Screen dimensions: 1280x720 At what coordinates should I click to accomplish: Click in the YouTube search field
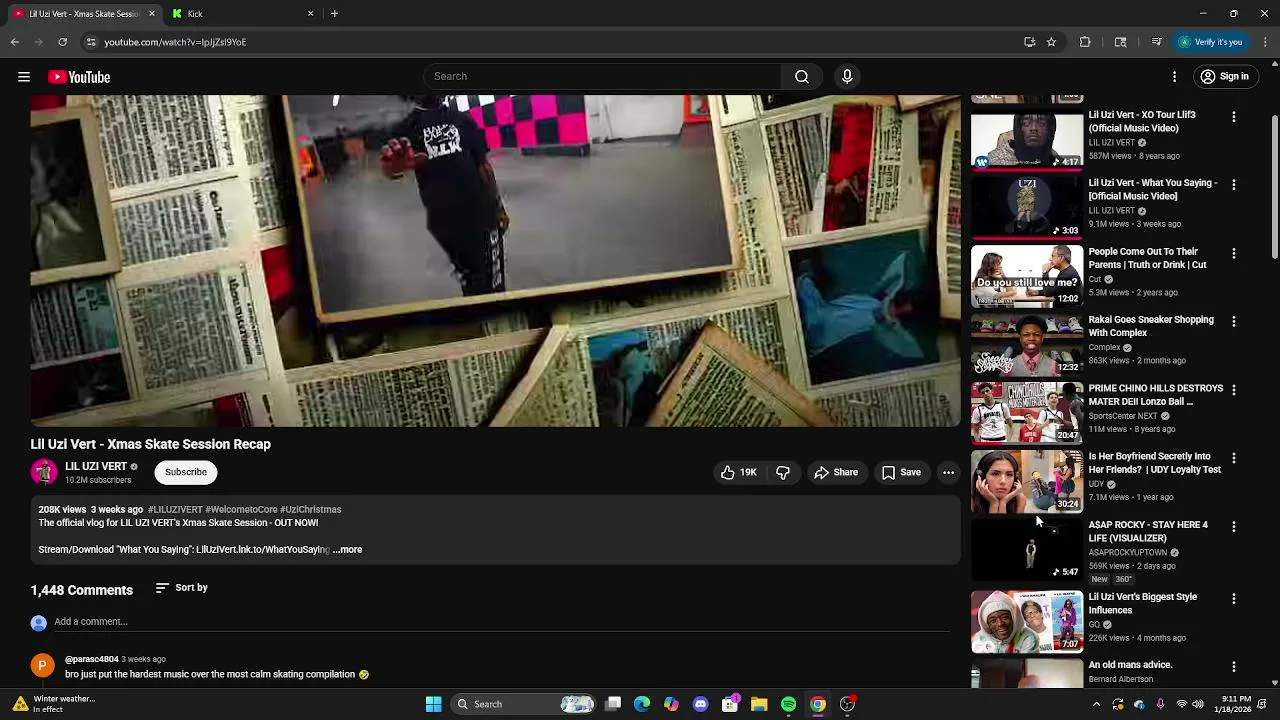pyautogui.click(x=603, y=77)
